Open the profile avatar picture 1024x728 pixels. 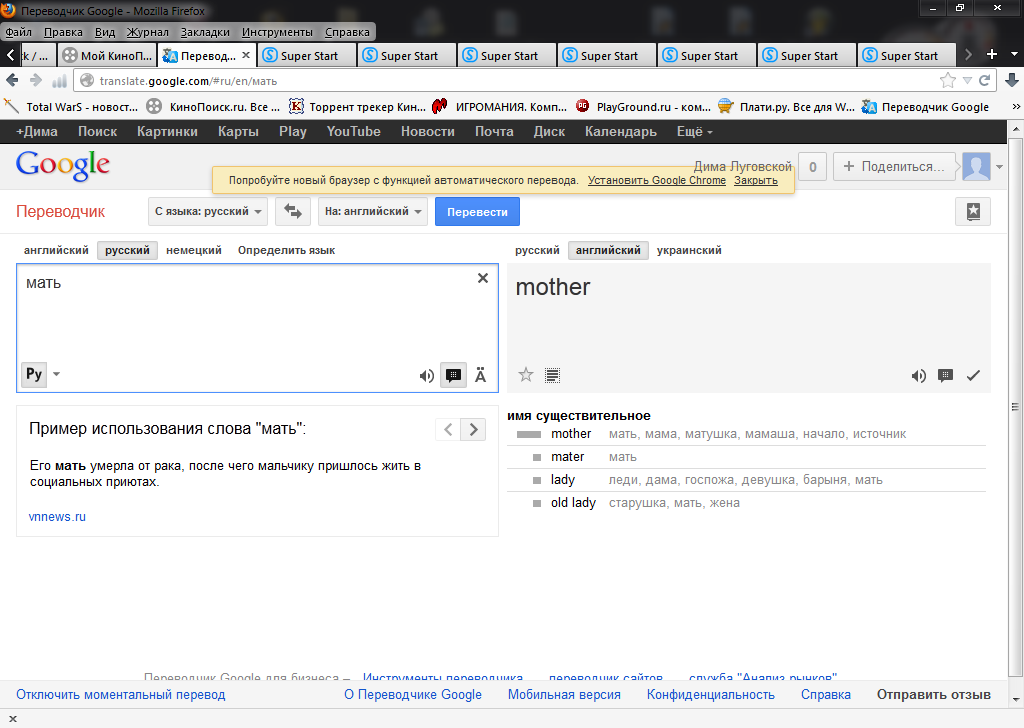976,166
